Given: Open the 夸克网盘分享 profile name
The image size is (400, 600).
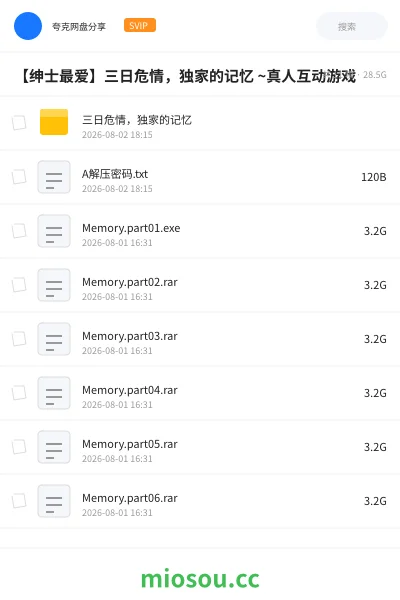Looking at the screenshot, I should tap(79, 26).
